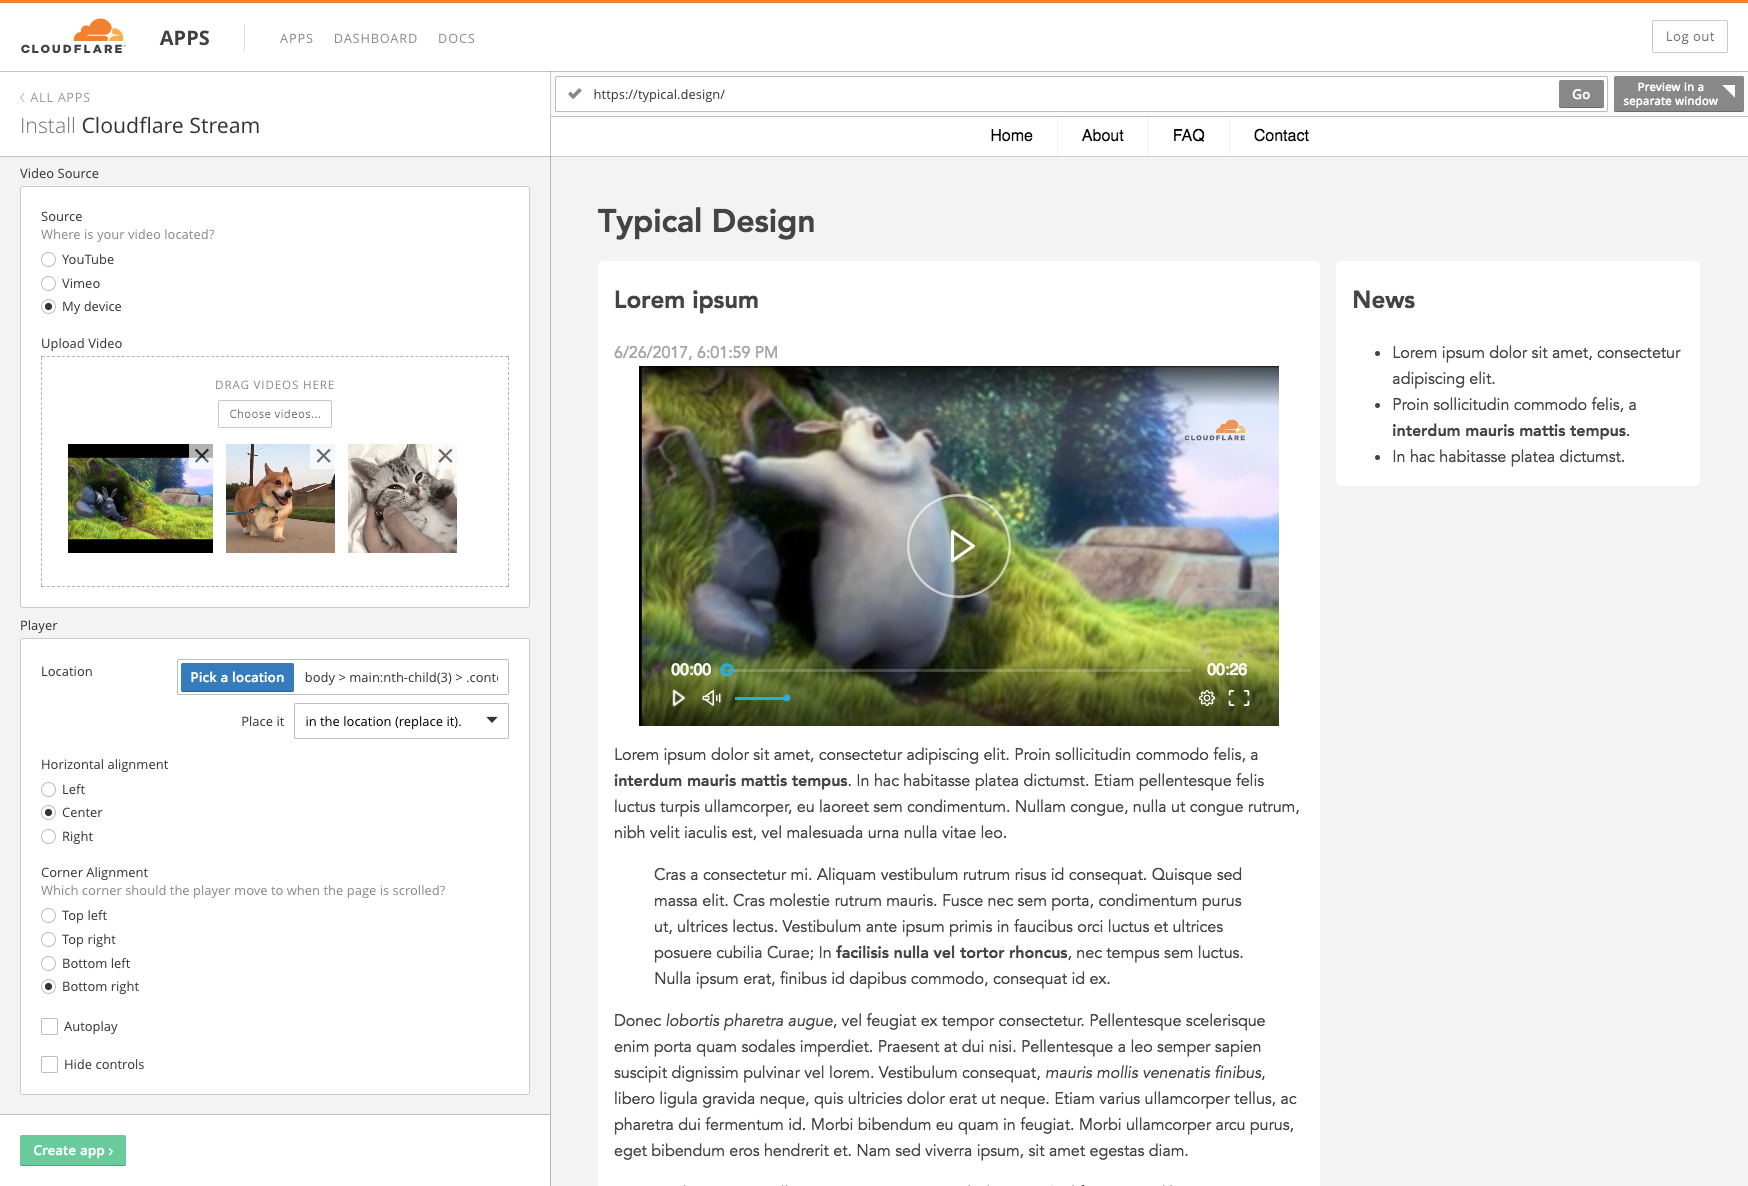Choose Bottom right corner alignment
The image size is (1748, 1186).
coord(48,986)
